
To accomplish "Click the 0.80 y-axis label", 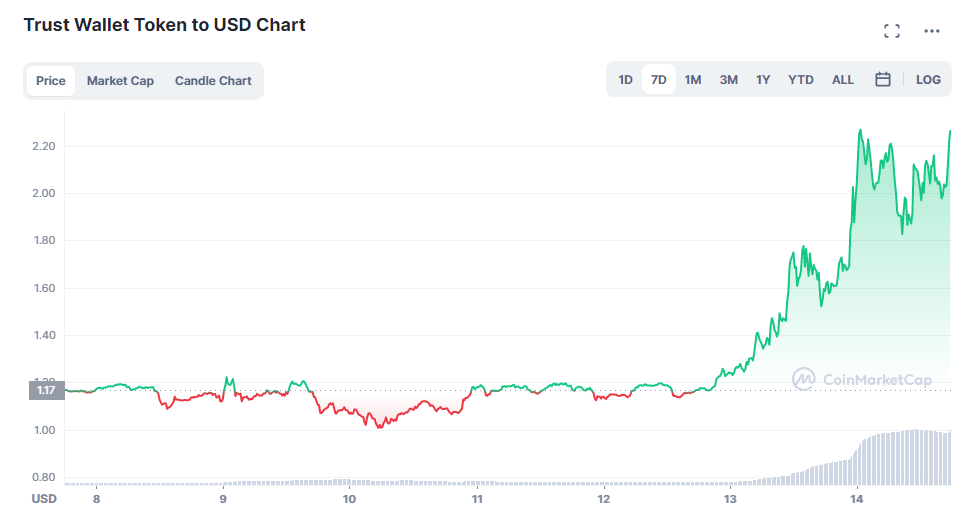I will click(x=44, y=477).
